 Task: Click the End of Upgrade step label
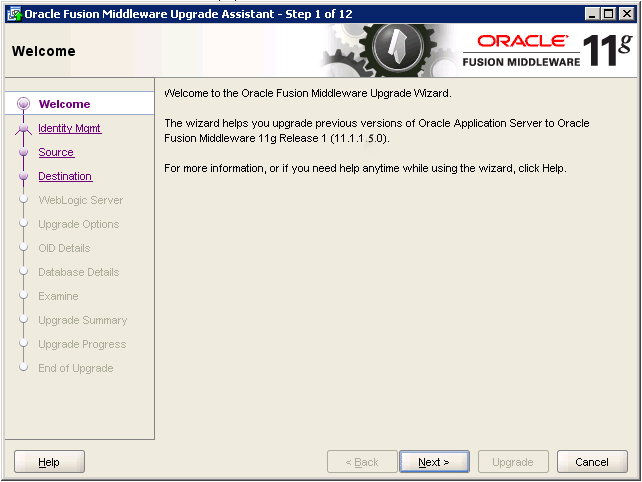click(76, 368)
